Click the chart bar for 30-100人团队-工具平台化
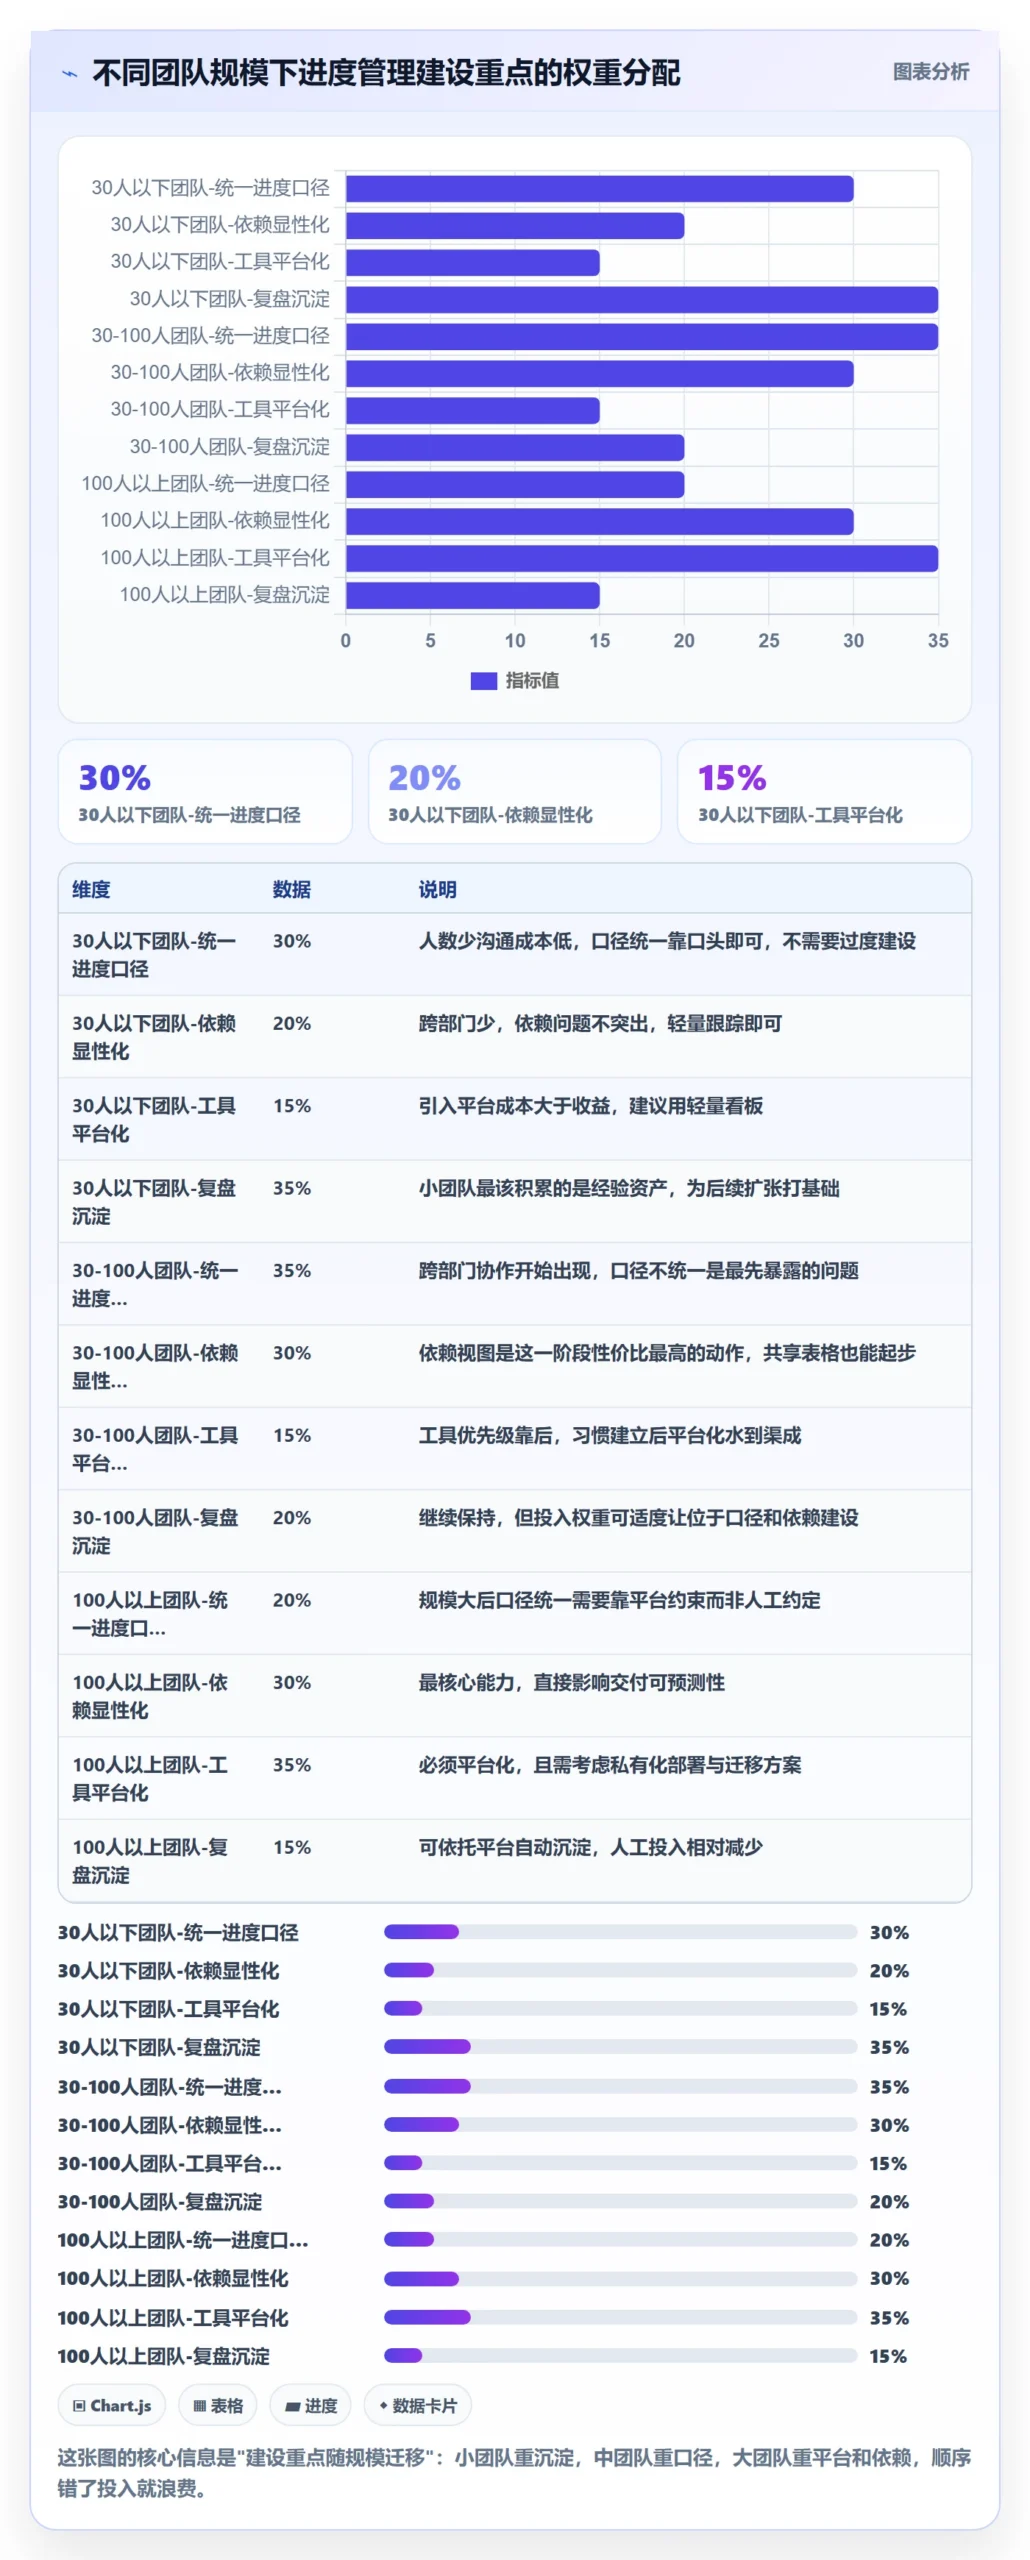Image resolution: width=1030 pixels, height=2560 pixels. [x=472, y=411]
